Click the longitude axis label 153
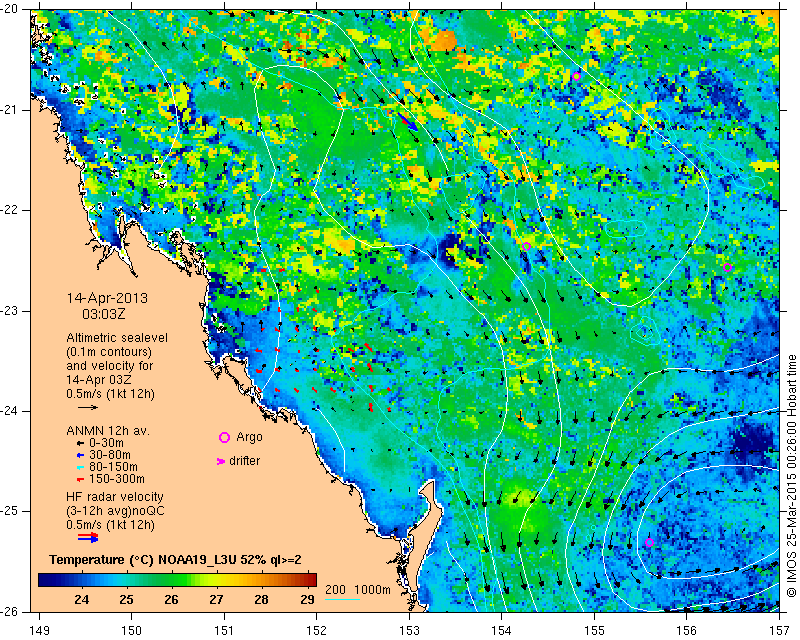Viewport: 800px width, 640px height. (x=409, y=631)
